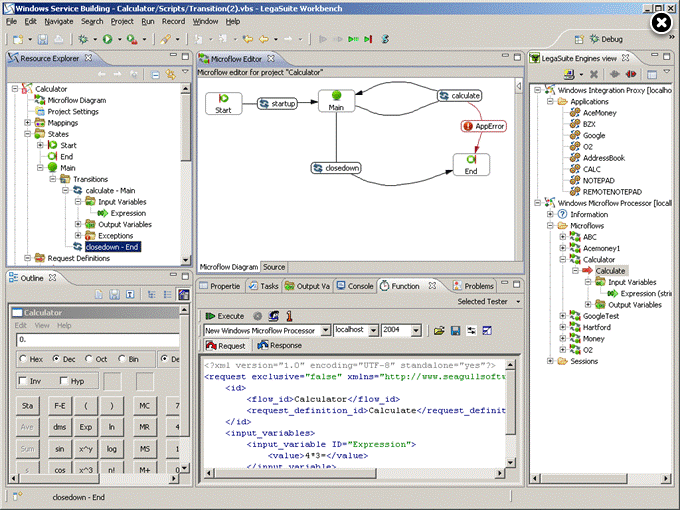The width and height of the screenshot is (680, 510).
Task: Open the localhost host dropdown
Action: click(x=373, y=330)
